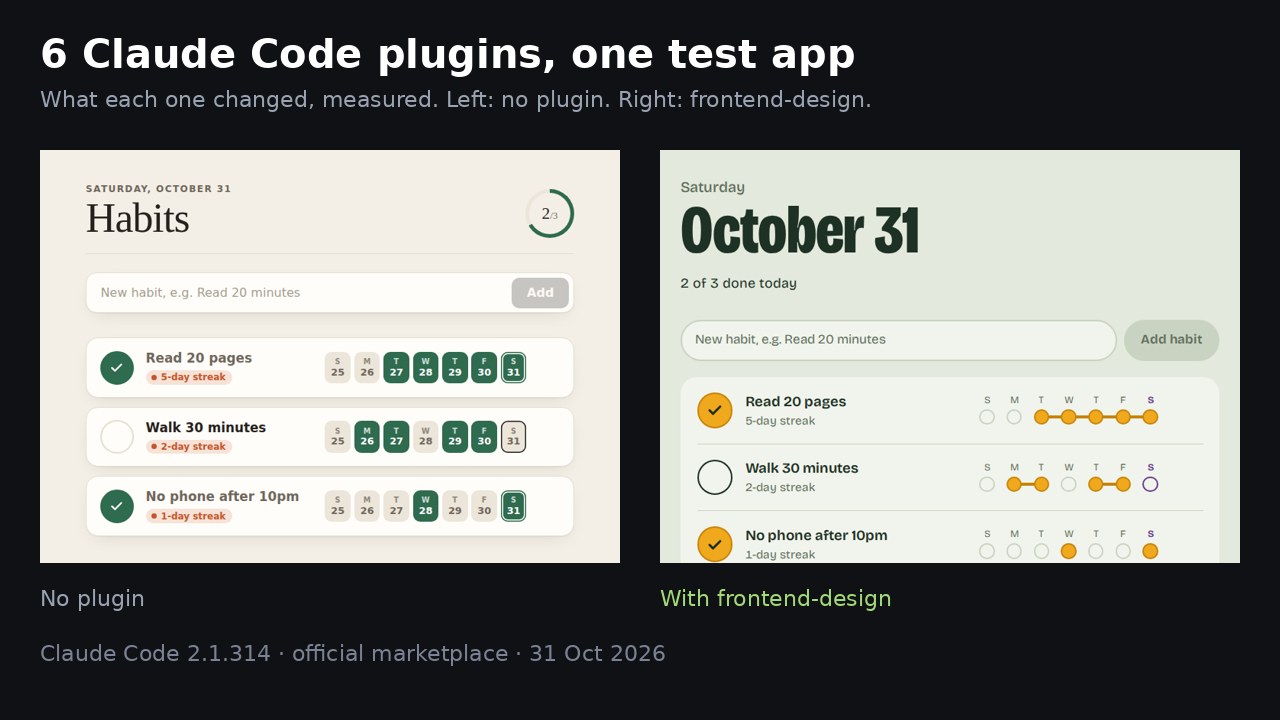Image resolution: width=1280 pixels, height=720 pixels.
Task: Tick the empty Walk 30 minutes circle, no-plugin app
Action: click(117, 437)
